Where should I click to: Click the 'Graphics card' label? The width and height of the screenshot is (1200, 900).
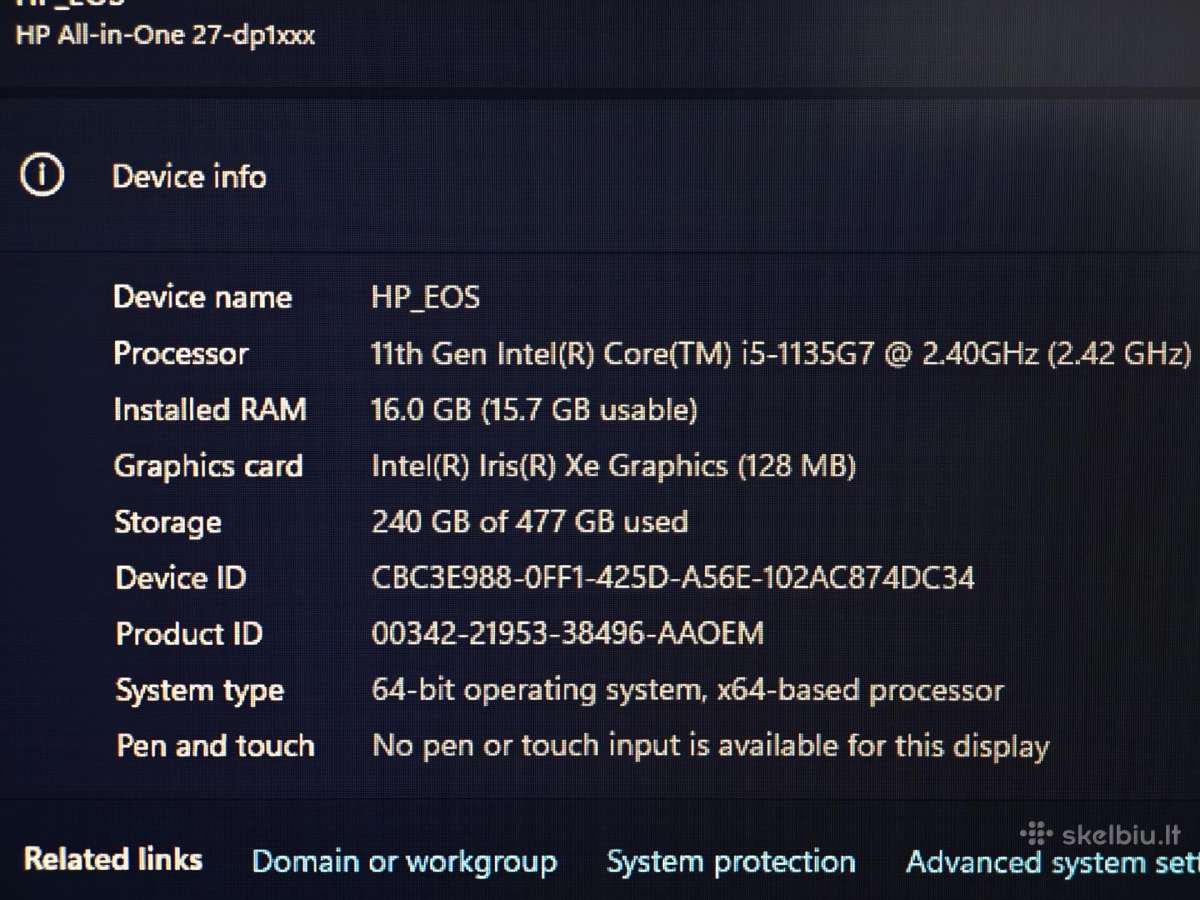click(208, 467)
